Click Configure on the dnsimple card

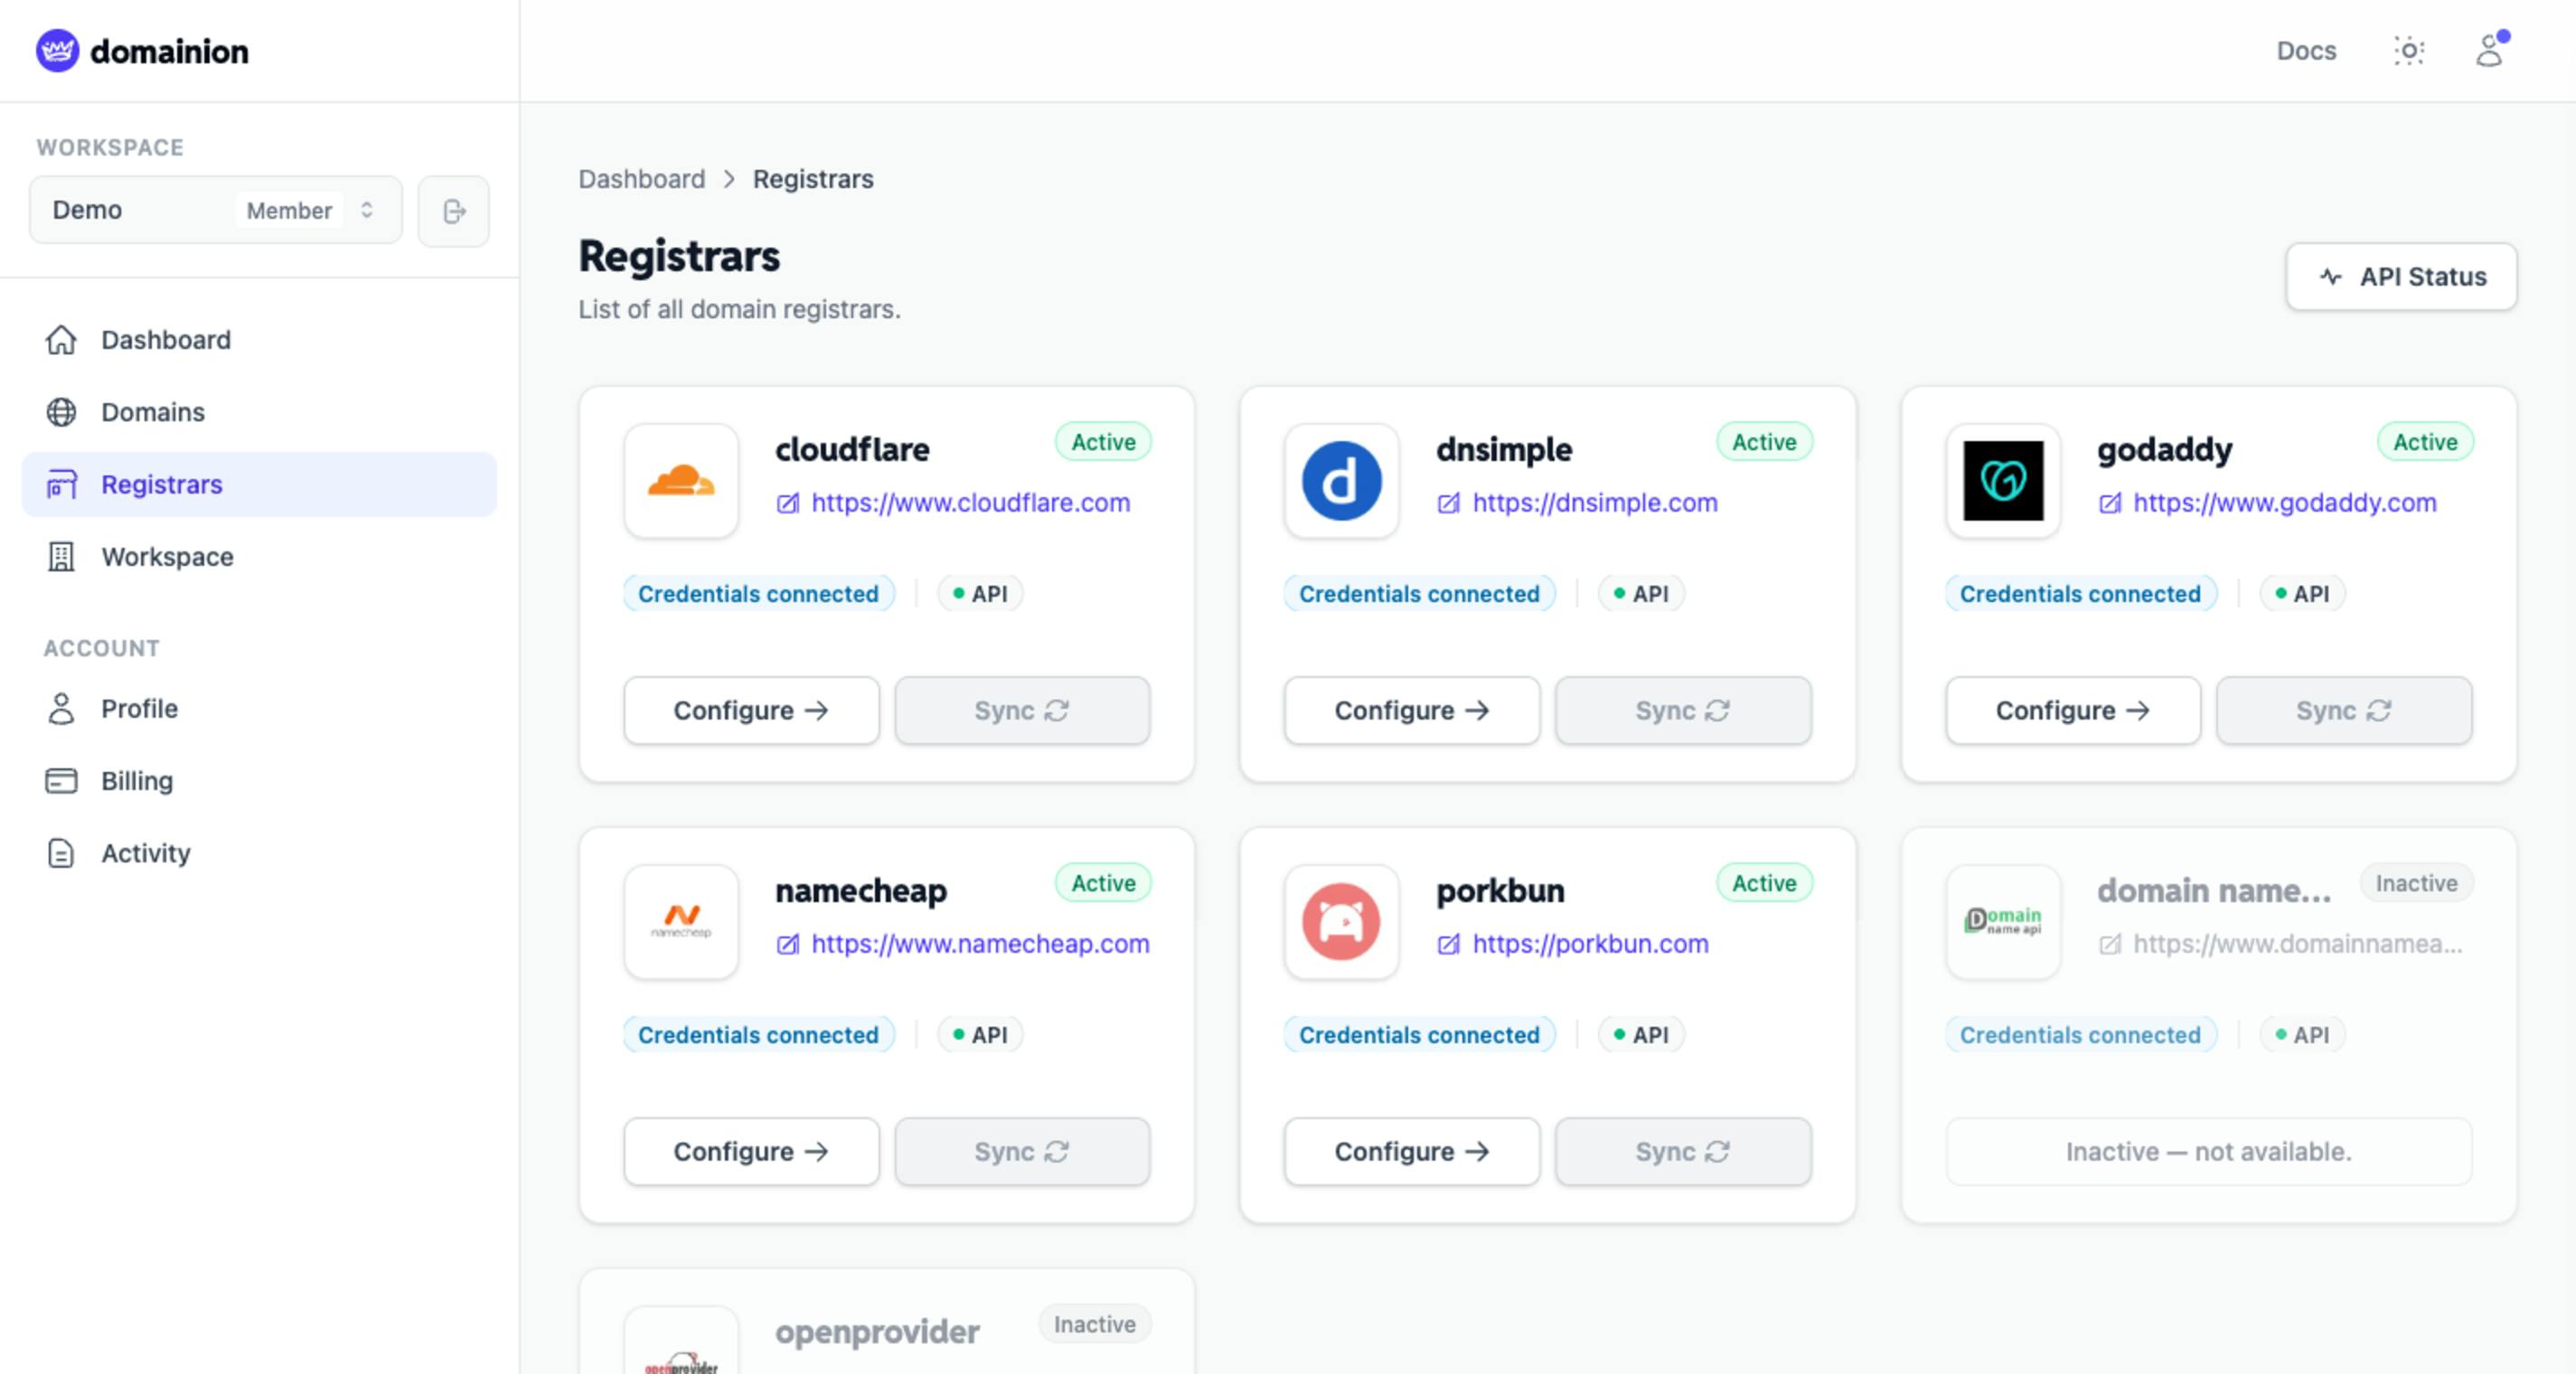[x=1412, y=711]
